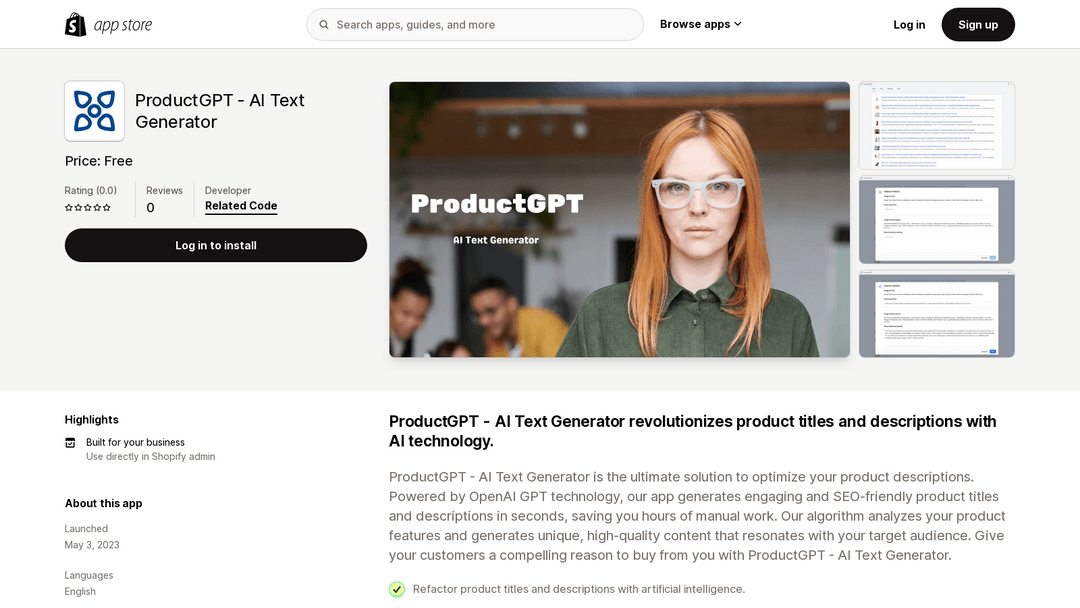Click the Browse apps chevron arrow

coord(738,24)
